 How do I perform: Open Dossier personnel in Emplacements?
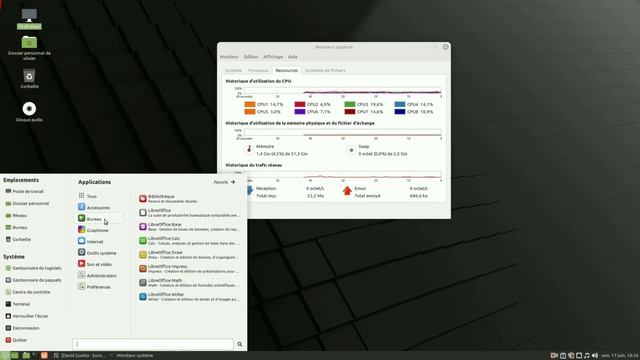click(x=27, y=203)
